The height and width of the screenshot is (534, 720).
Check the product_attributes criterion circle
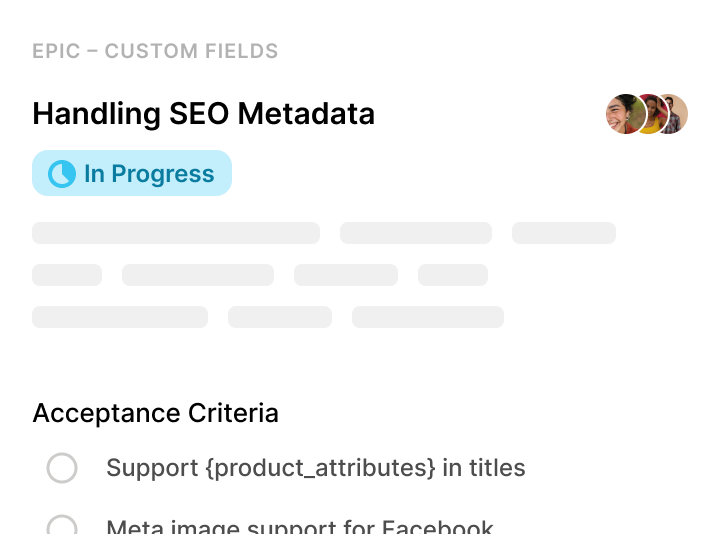coord(62,468)
